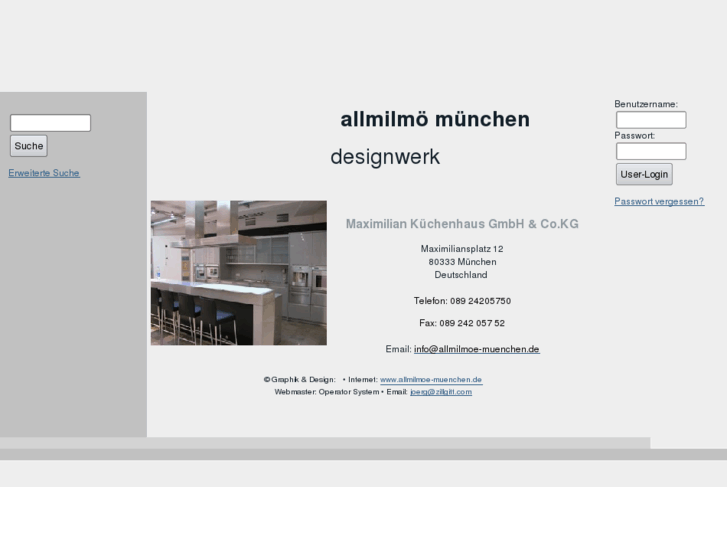Open the Passwort vergessen? link
This screenshot has width=727, height=545.
tap(659, 201)
